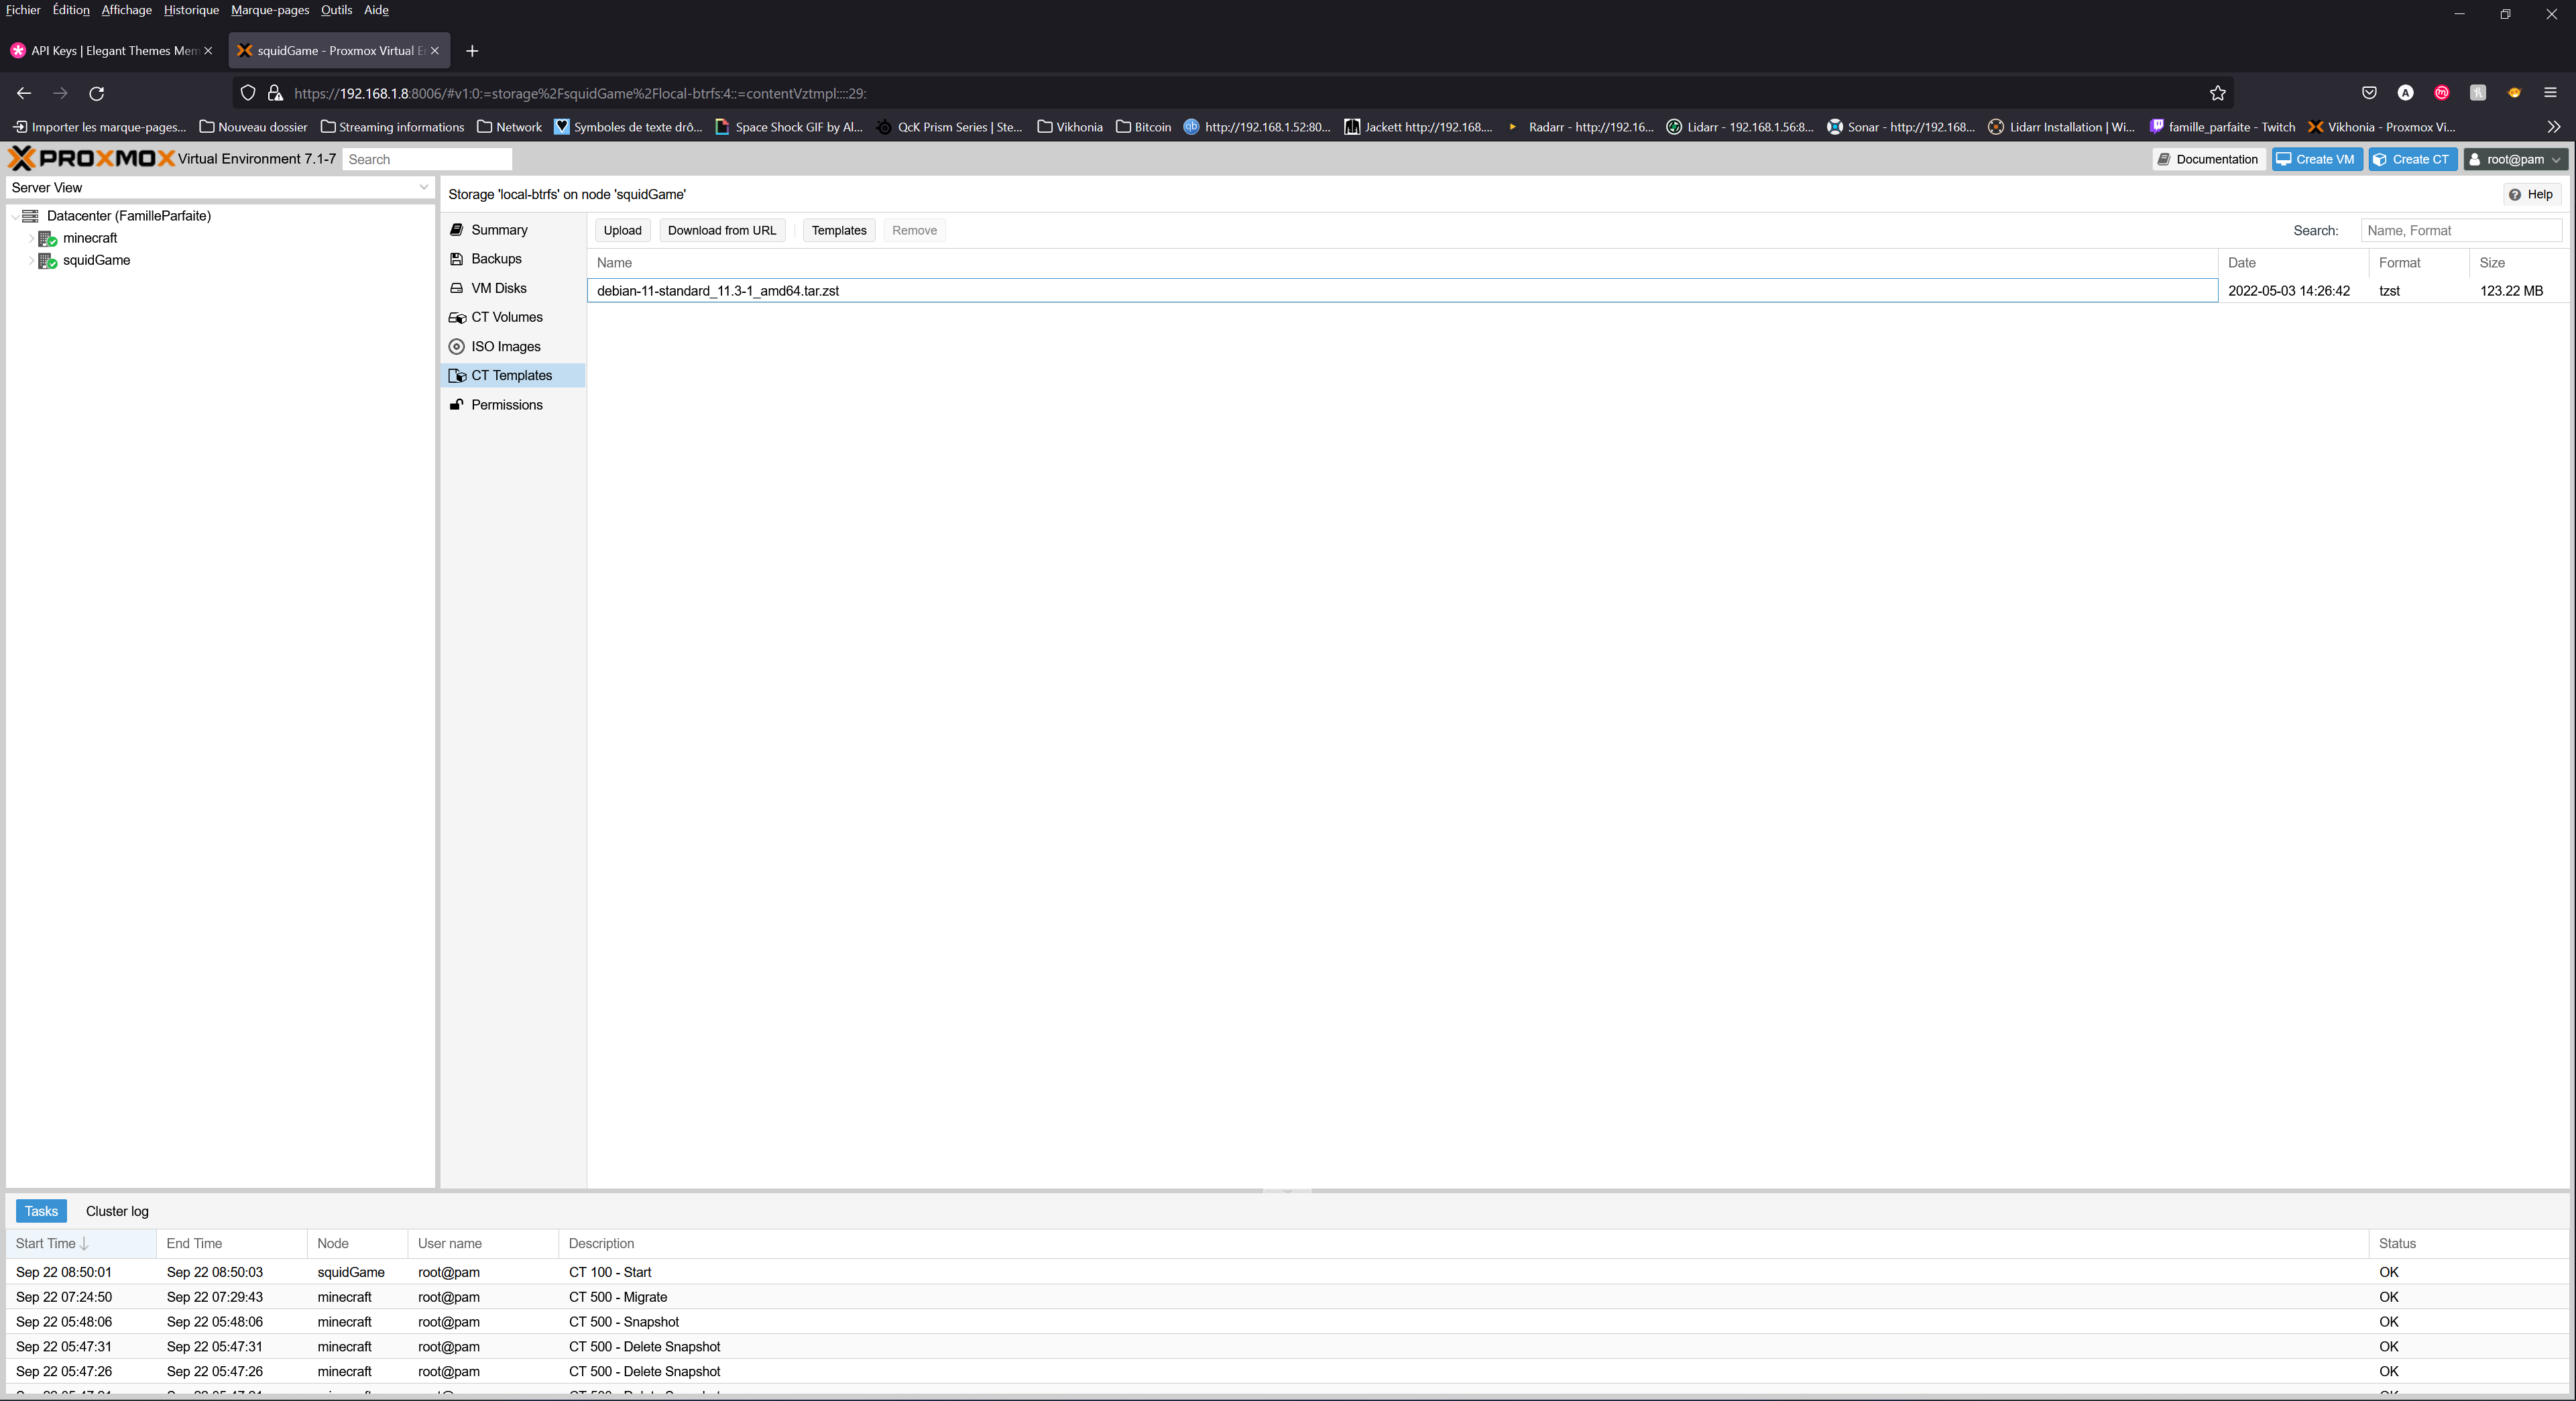Open the ISO Images section
2576x1401 pixels.
(x=504, y=345)
